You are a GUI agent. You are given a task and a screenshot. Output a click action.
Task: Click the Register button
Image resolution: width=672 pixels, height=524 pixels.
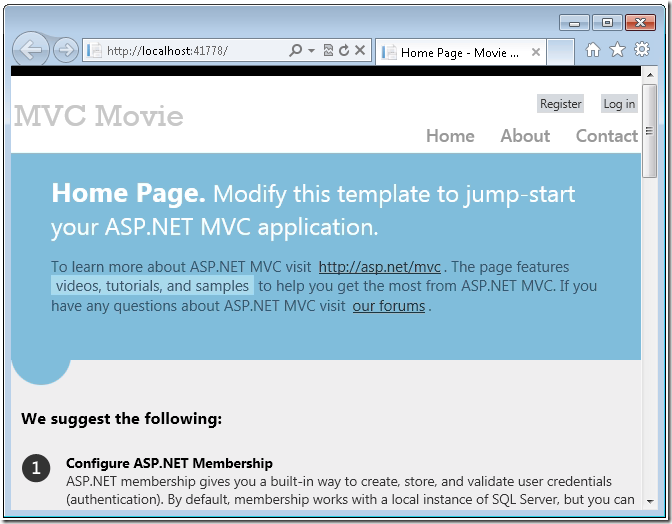(x=560, y=104)
